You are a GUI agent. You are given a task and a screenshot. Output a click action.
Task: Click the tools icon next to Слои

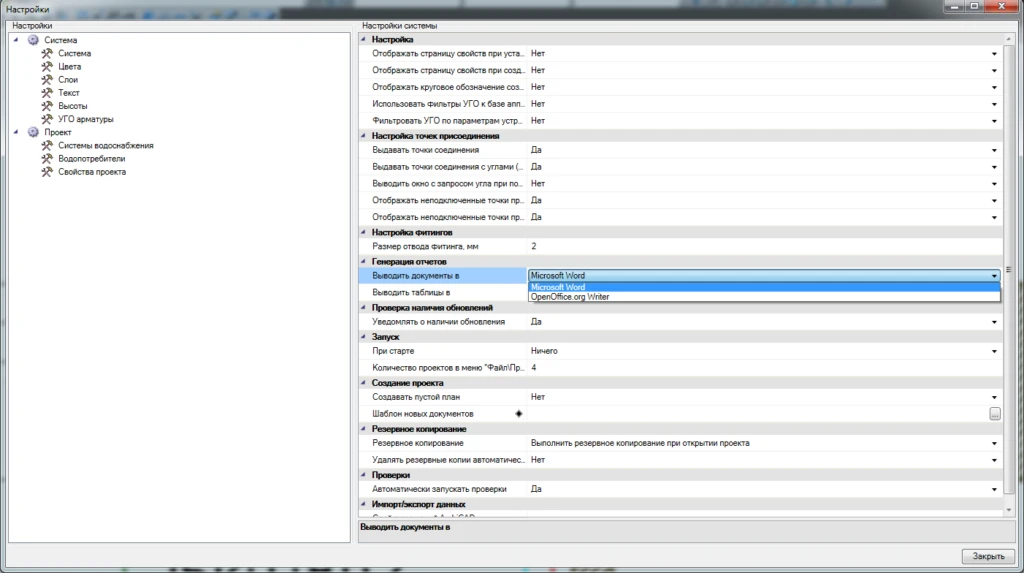point(47,80)
